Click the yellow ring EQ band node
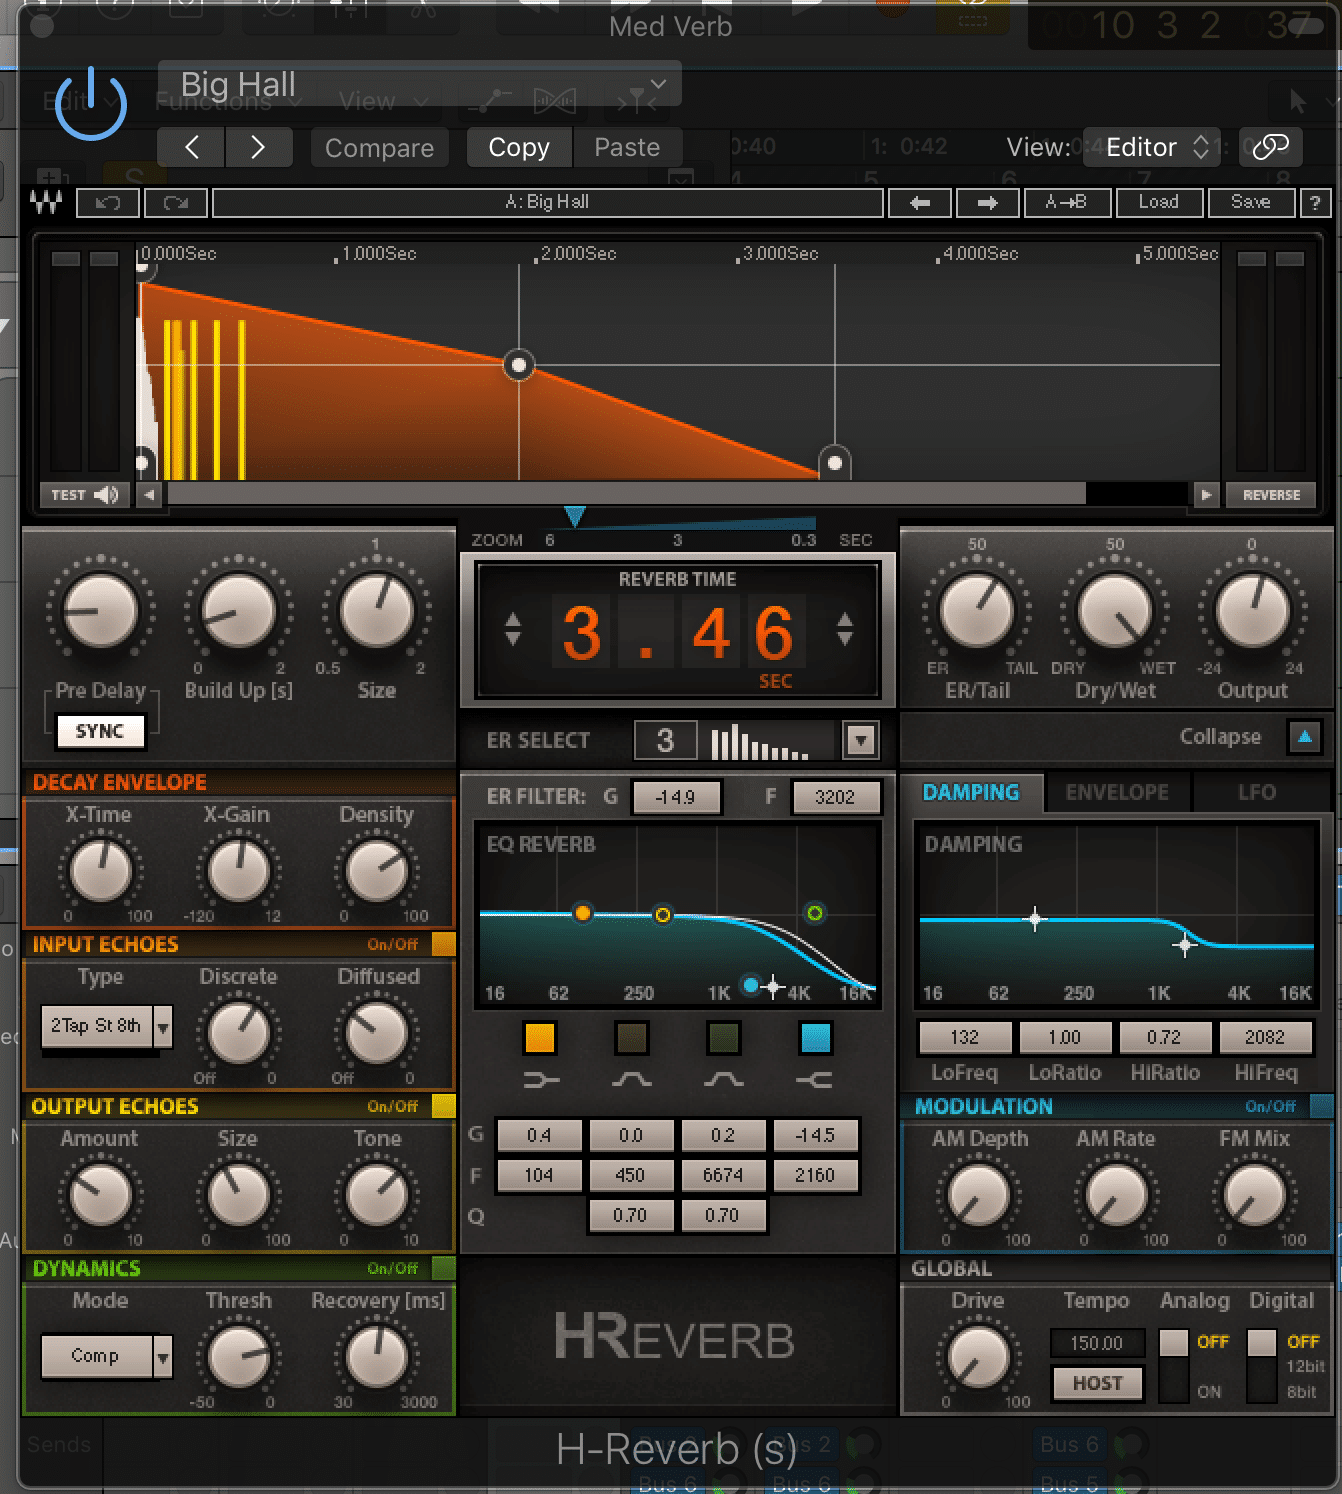 (662, 915)
